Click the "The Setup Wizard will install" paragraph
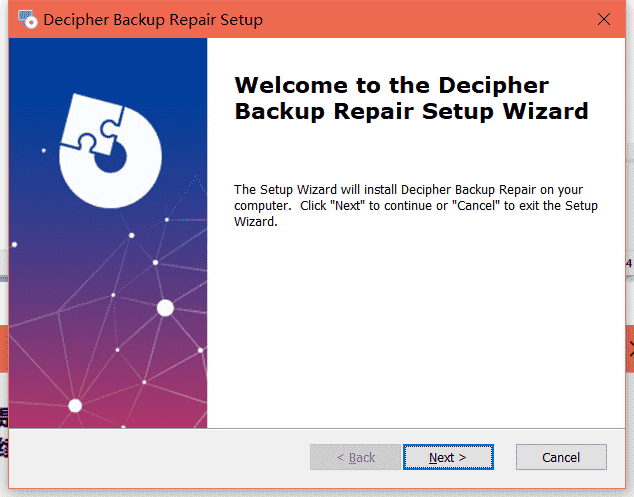 [416, 205]
